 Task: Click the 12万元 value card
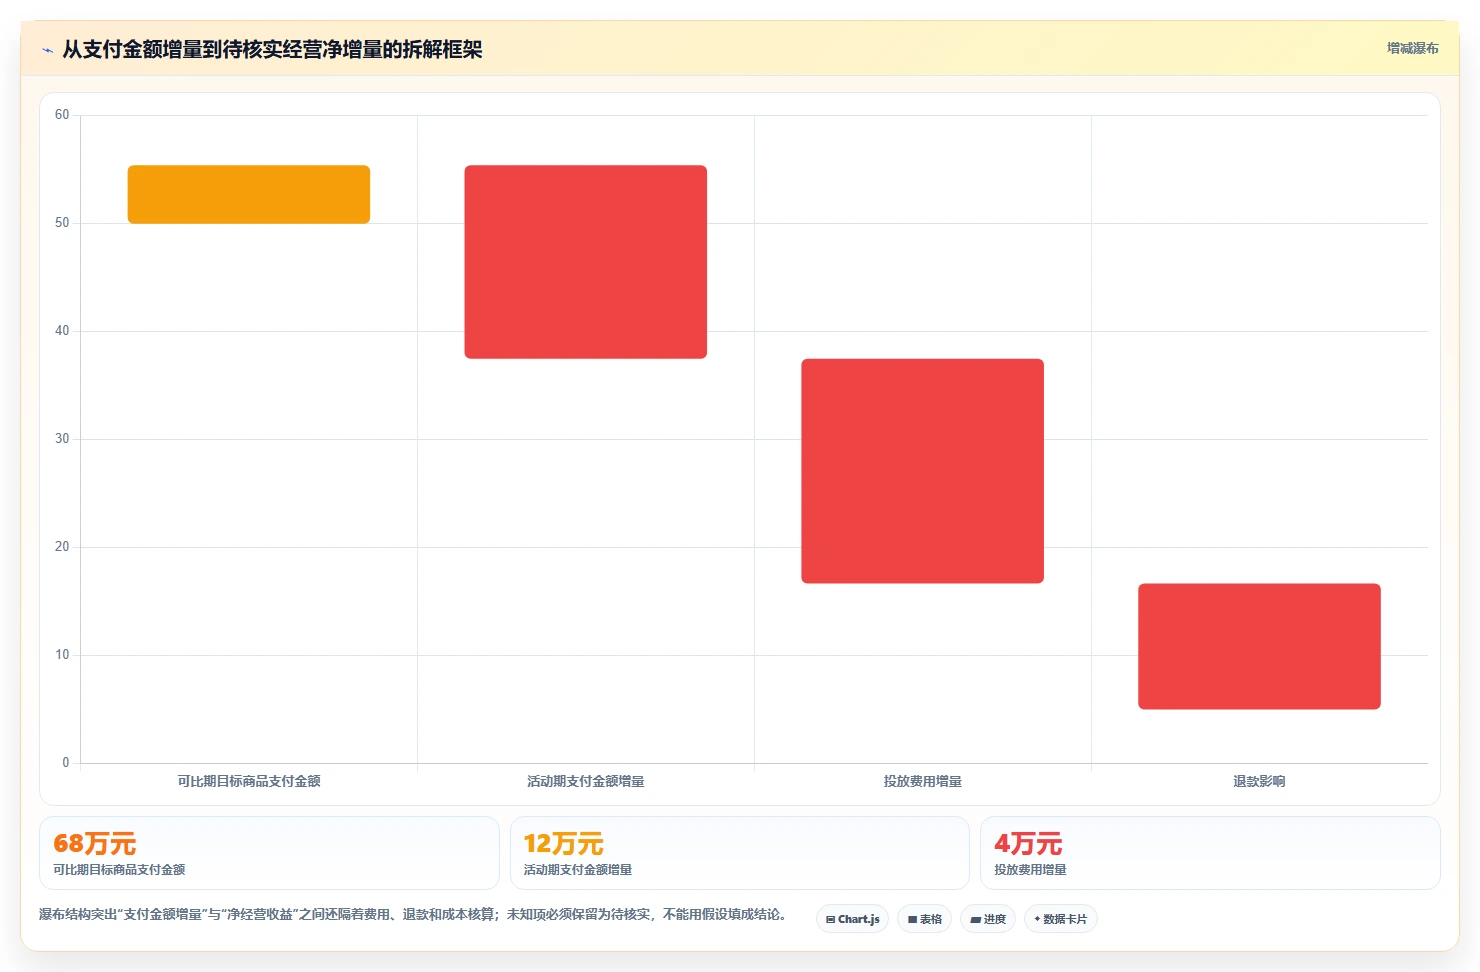coord(739,853)
